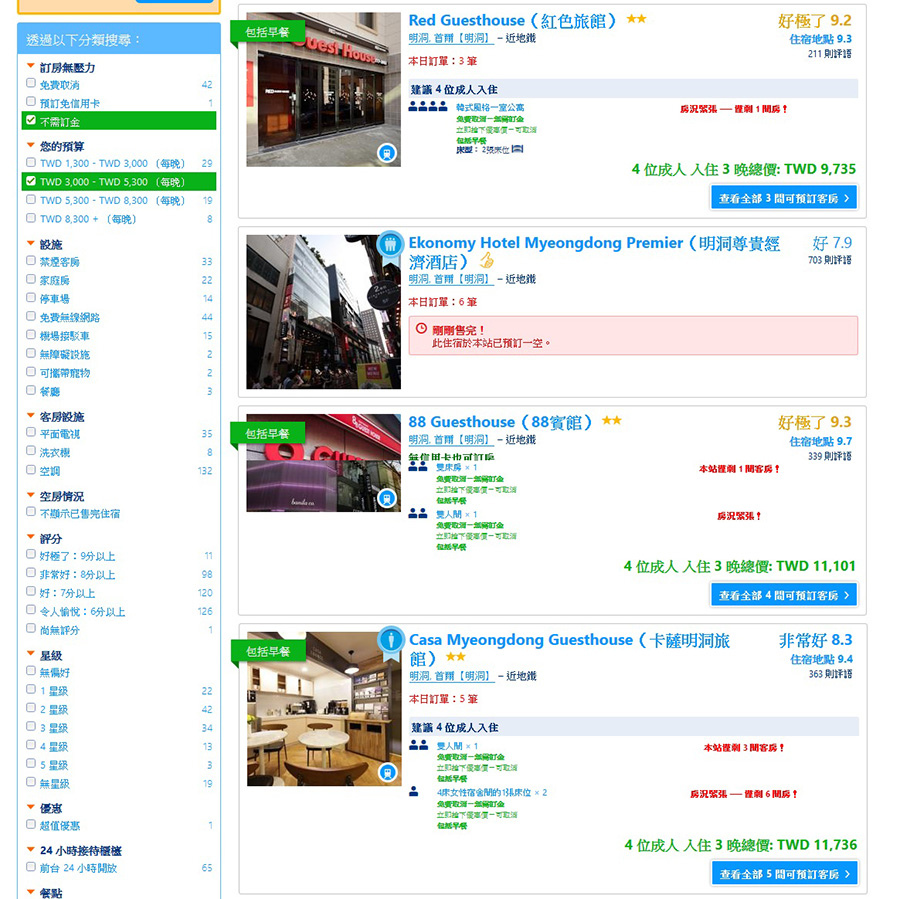The image size is (900, 899).
Task: Open the Ekonomy Hotel building photo
Action: click(324, 312)
